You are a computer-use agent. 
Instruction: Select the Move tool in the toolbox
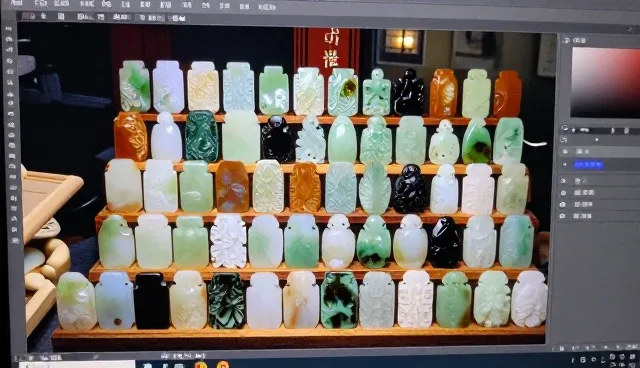pos(10,29)
